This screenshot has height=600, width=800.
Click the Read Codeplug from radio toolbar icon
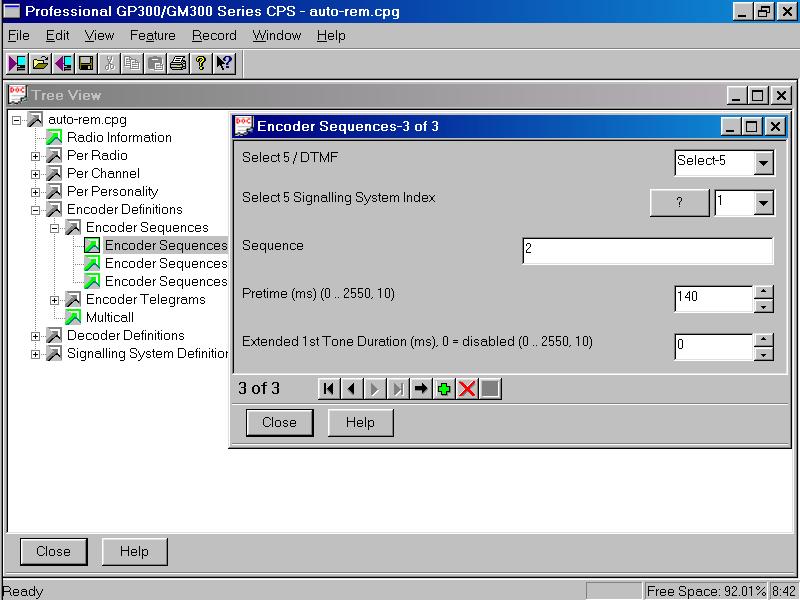tap(17, 63)
